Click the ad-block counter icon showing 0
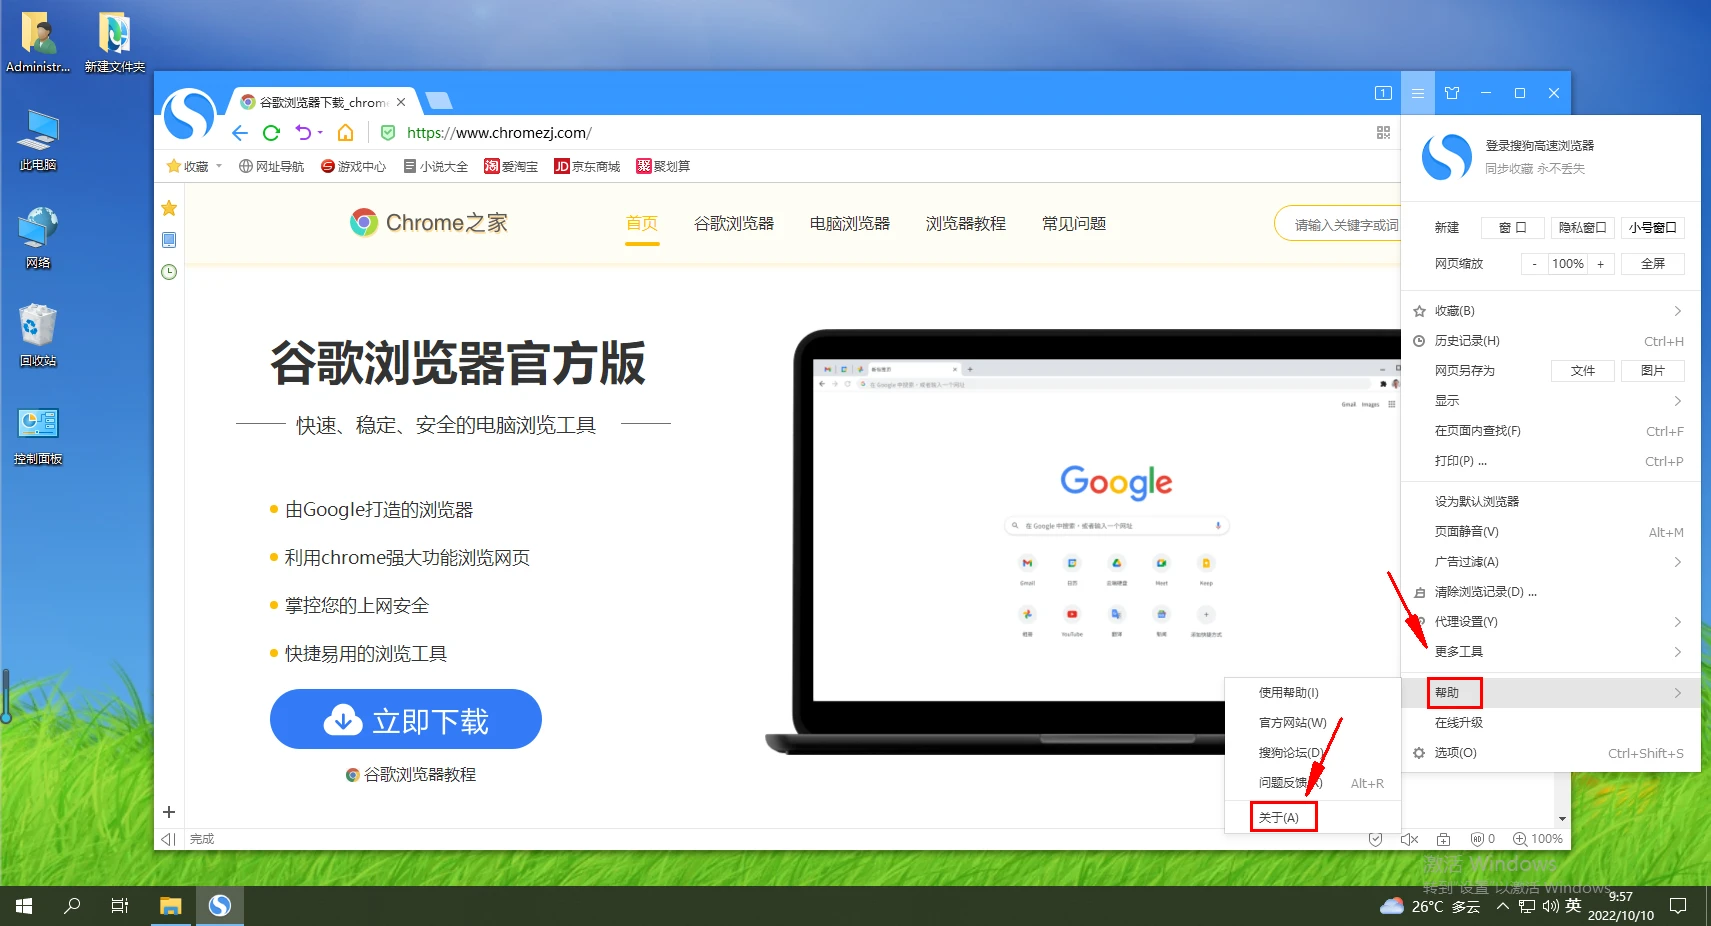The image size is (1711, 926). (1483, 839)
